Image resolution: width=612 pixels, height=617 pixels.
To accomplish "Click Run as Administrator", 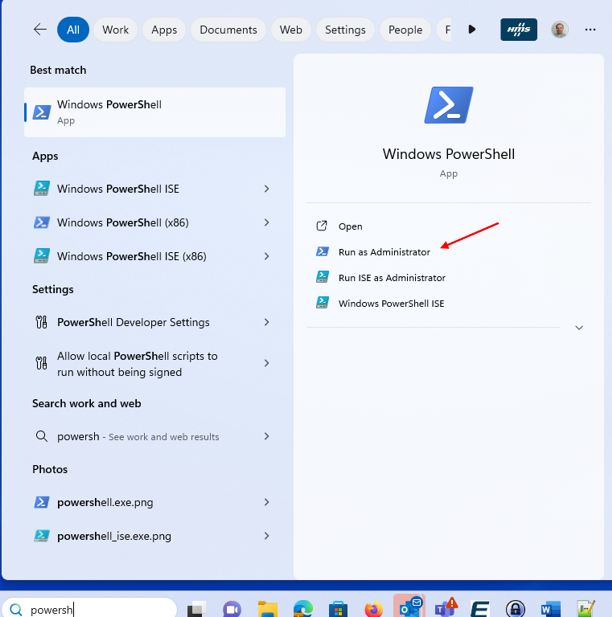I will pos(384,252).
